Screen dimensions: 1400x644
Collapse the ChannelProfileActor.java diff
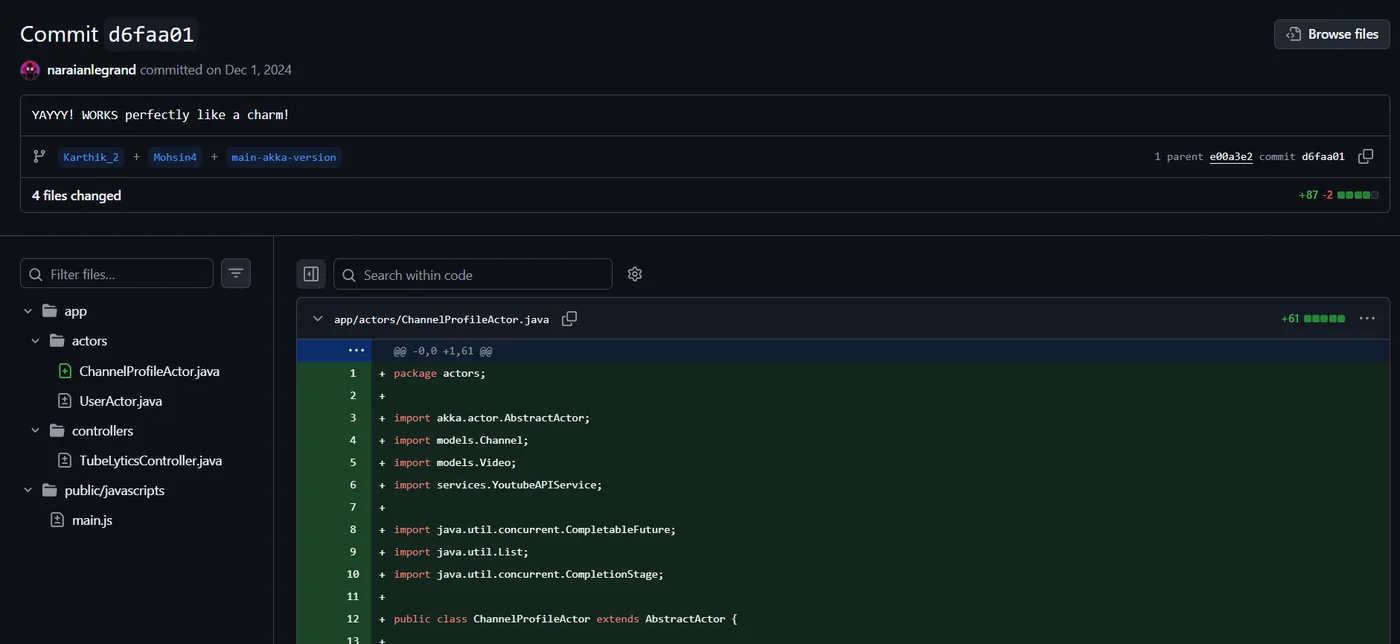pos(318,319)
